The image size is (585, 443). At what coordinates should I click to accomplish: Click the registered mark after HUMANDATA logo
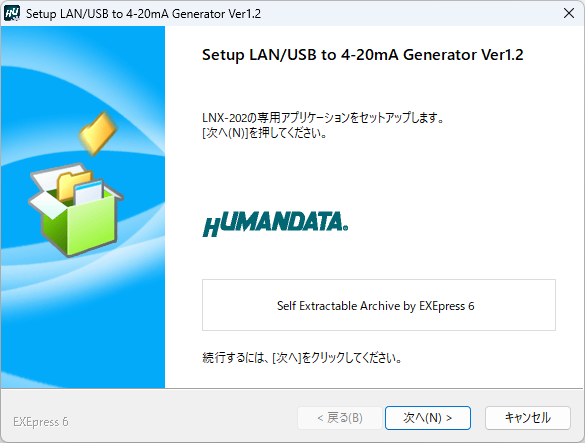tap(345, 227)
